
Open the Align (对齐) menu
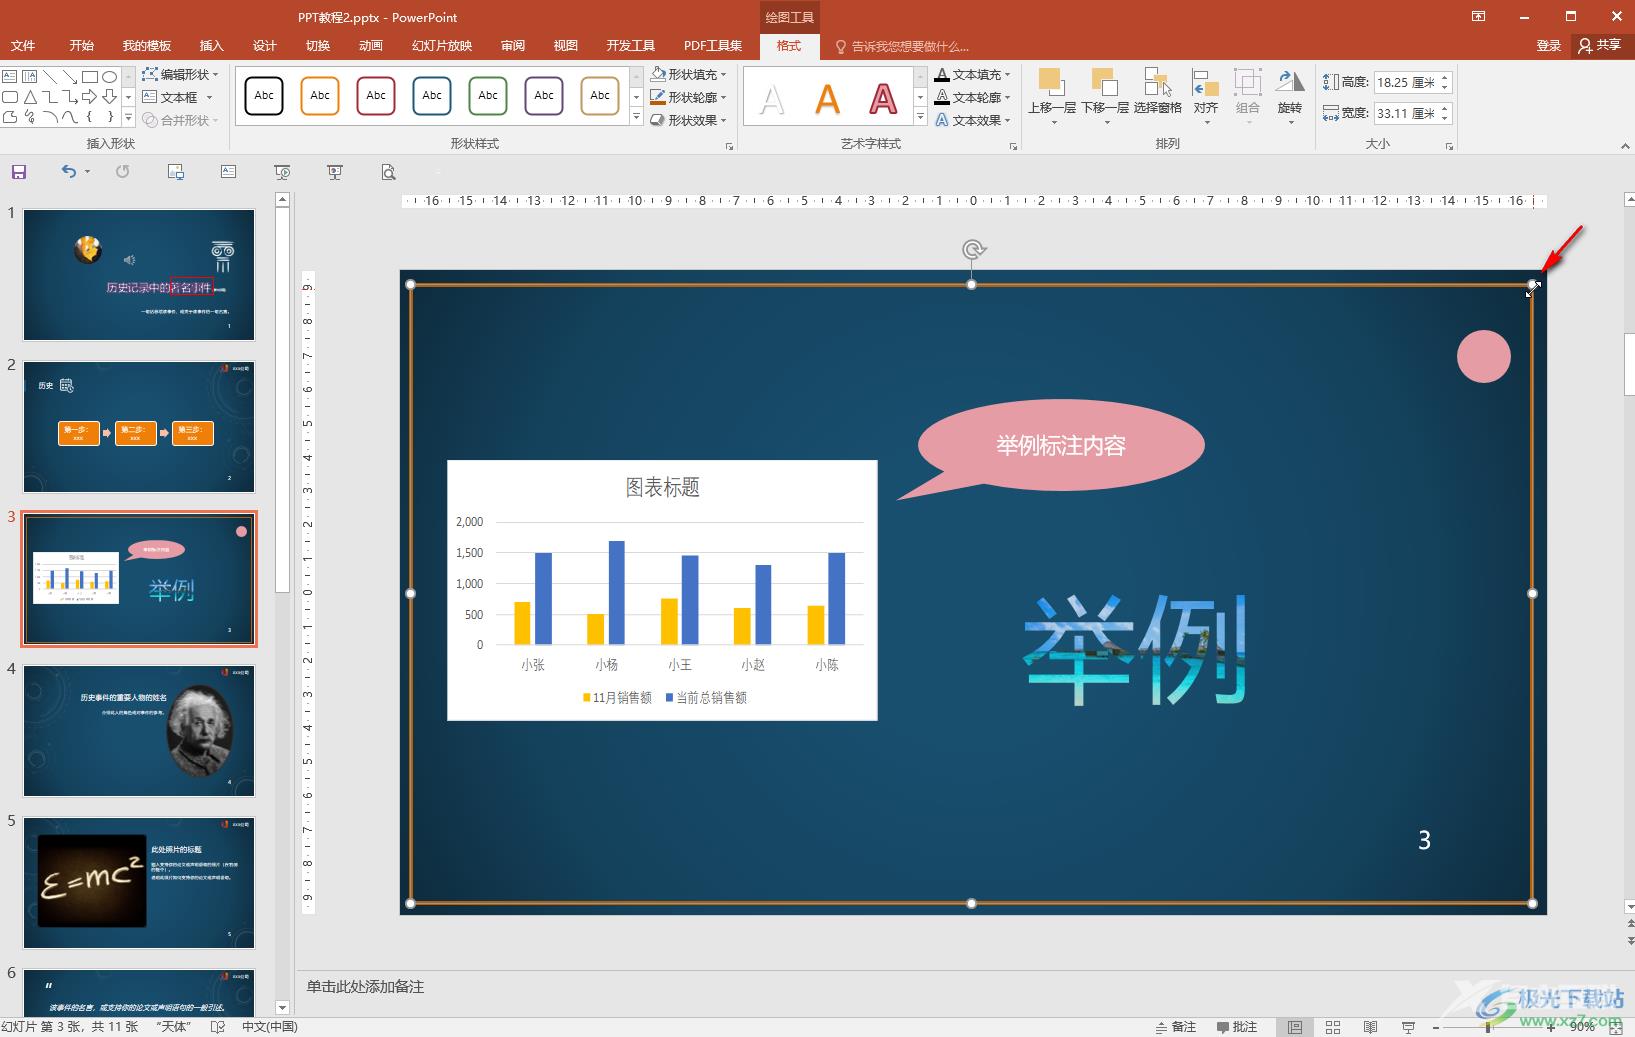(1206, 96)
